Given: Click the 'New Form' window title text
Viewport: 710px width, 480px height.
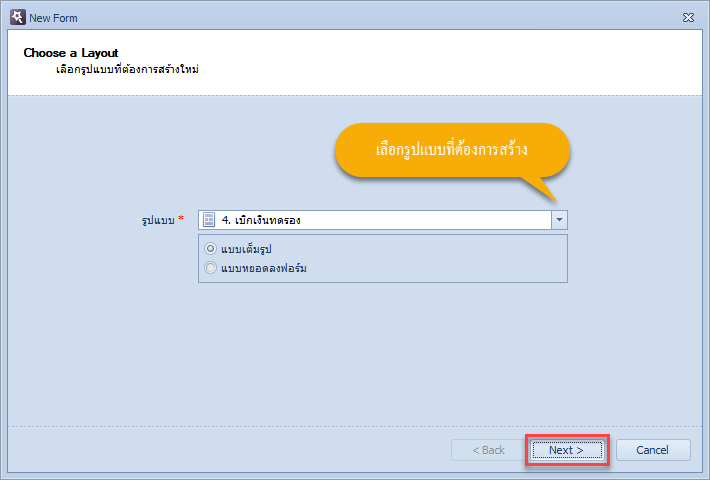Looking at the screenshot, I should pos(53,18).
